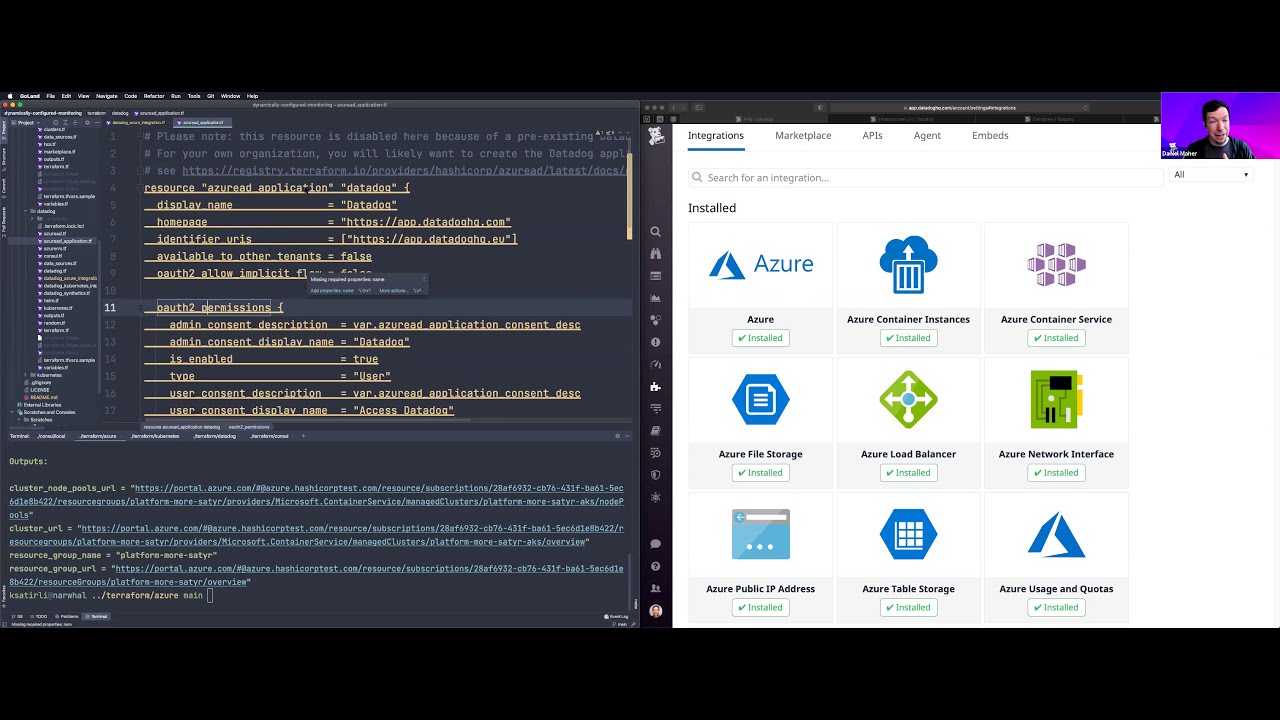Open the Git menu

tap(210, 96)
